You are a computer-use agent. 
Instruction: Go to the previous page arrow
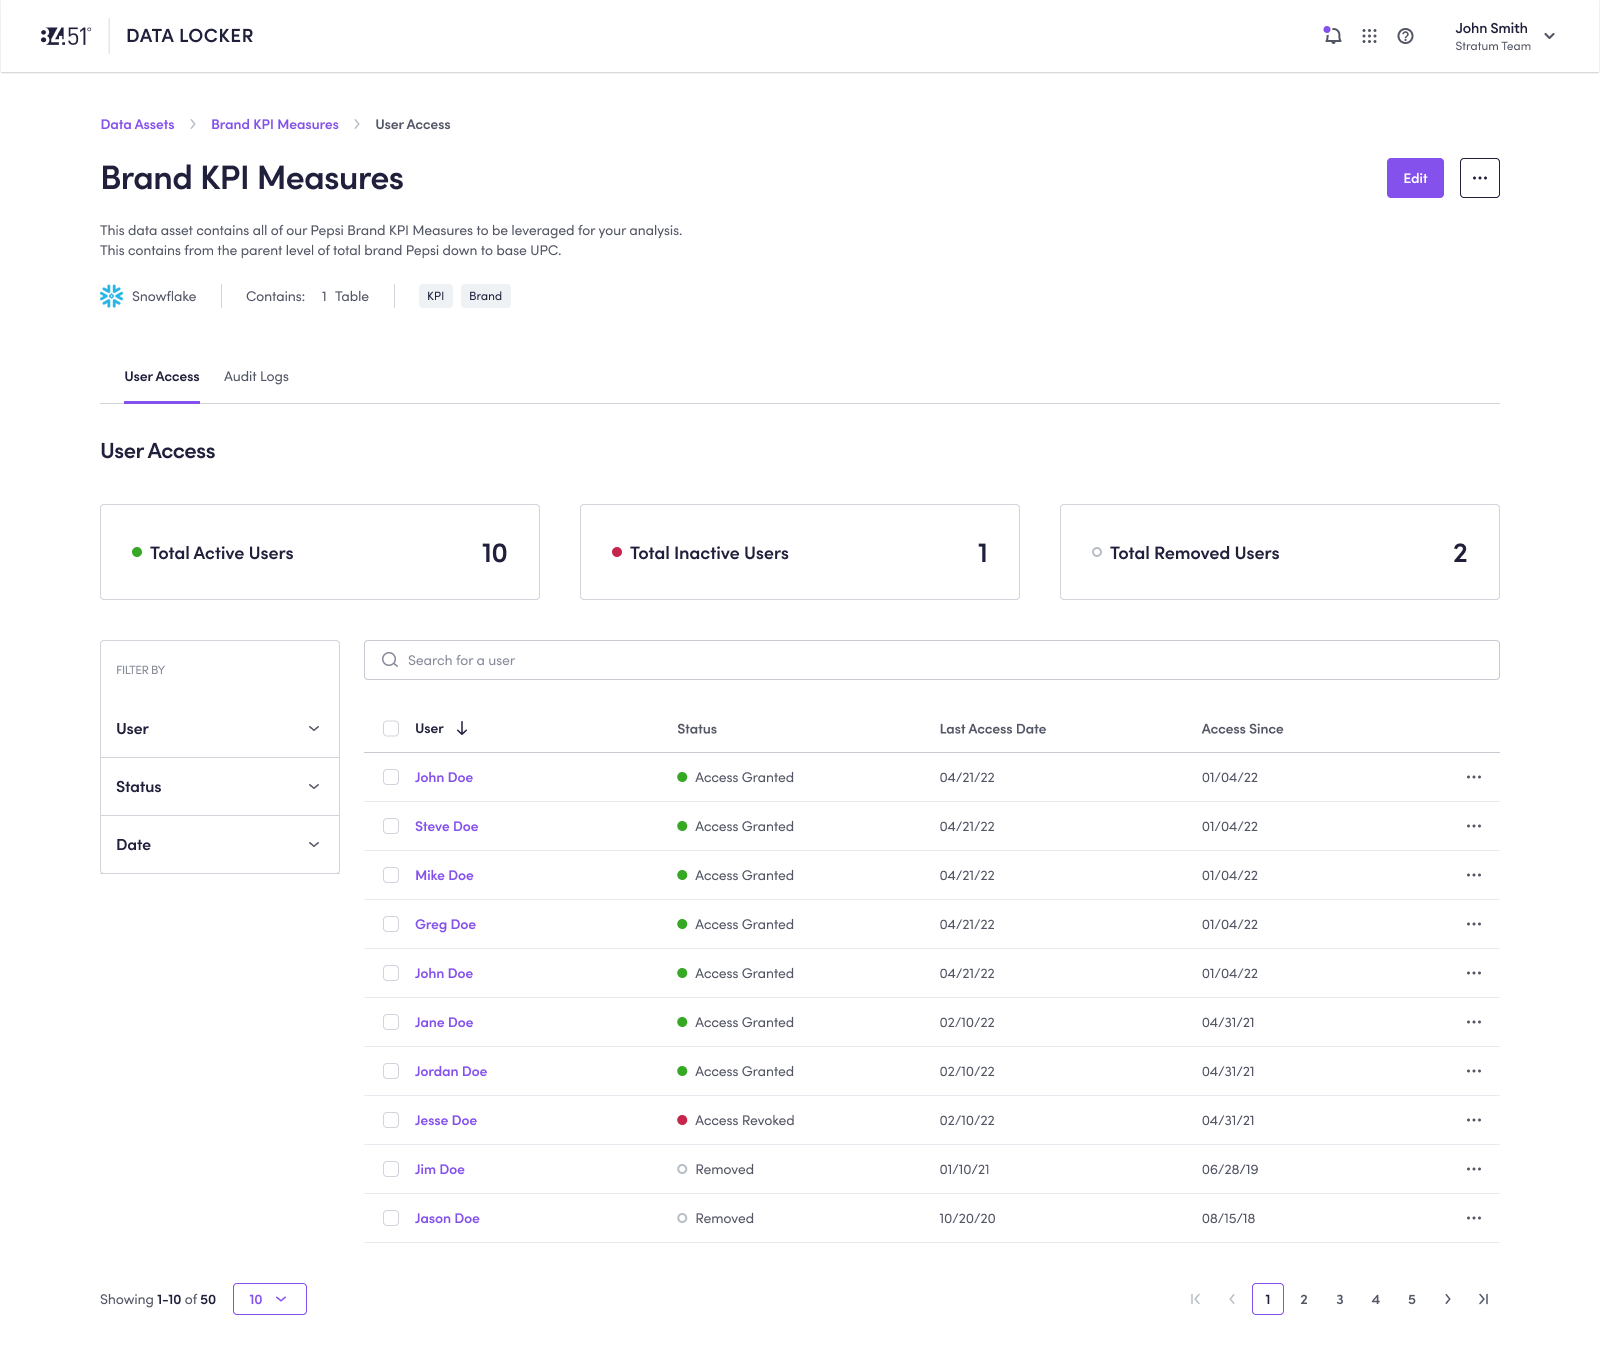click(1232, 1299)
